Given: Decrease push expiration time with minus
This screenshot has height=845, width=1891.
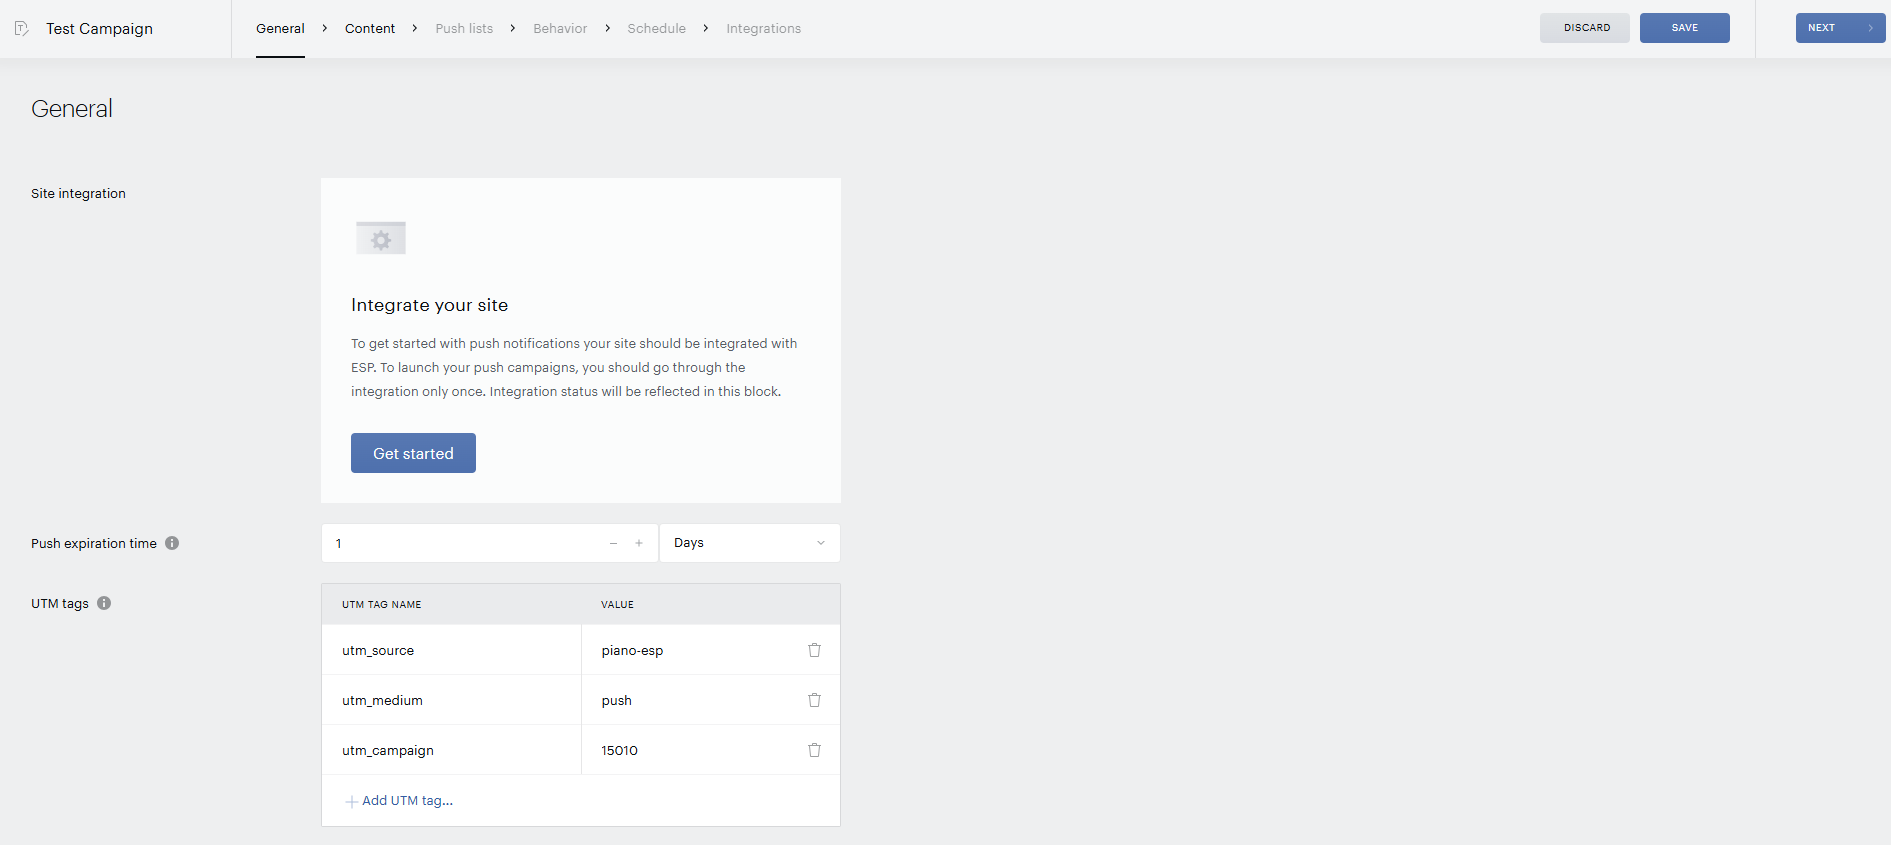Looking at the screenshot, I should [613, 543].
